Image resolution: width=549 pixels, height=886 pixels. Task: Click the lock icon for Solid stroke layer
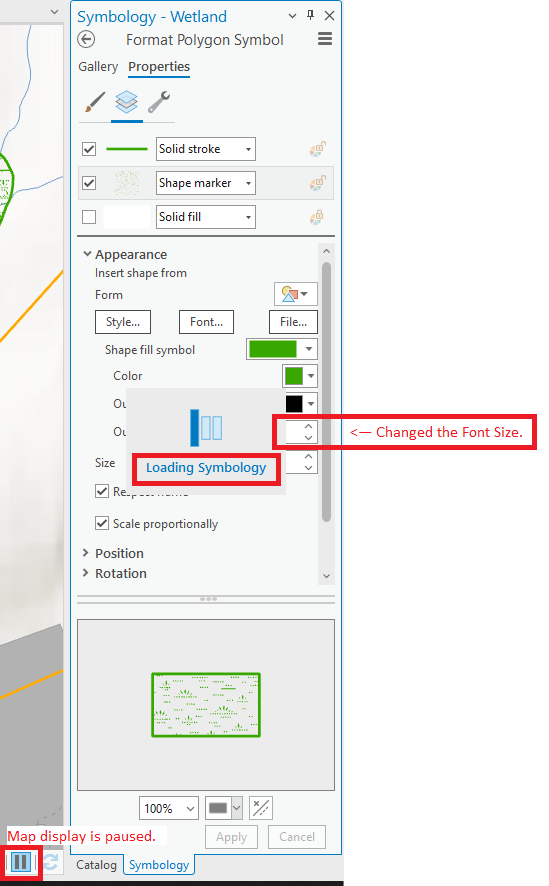pos(317,149)
